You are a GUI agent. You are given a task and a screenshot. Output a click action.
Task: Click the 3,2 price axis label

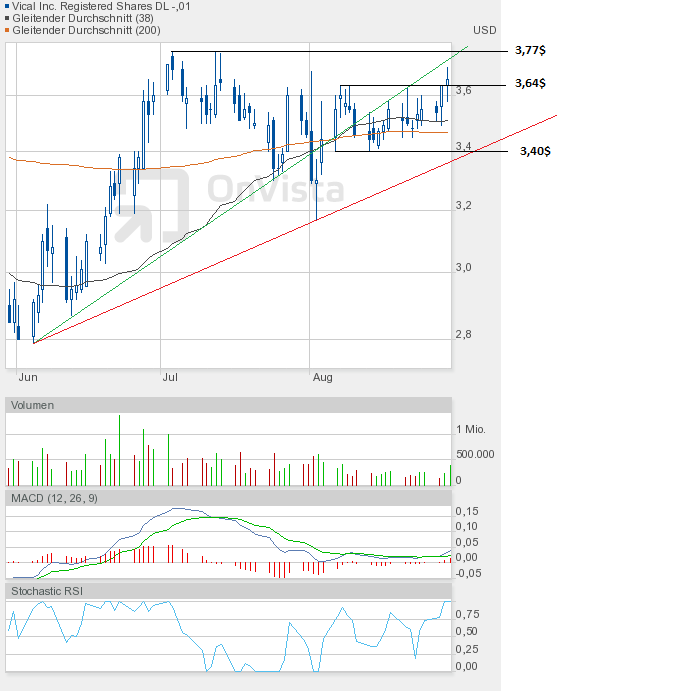463,205
